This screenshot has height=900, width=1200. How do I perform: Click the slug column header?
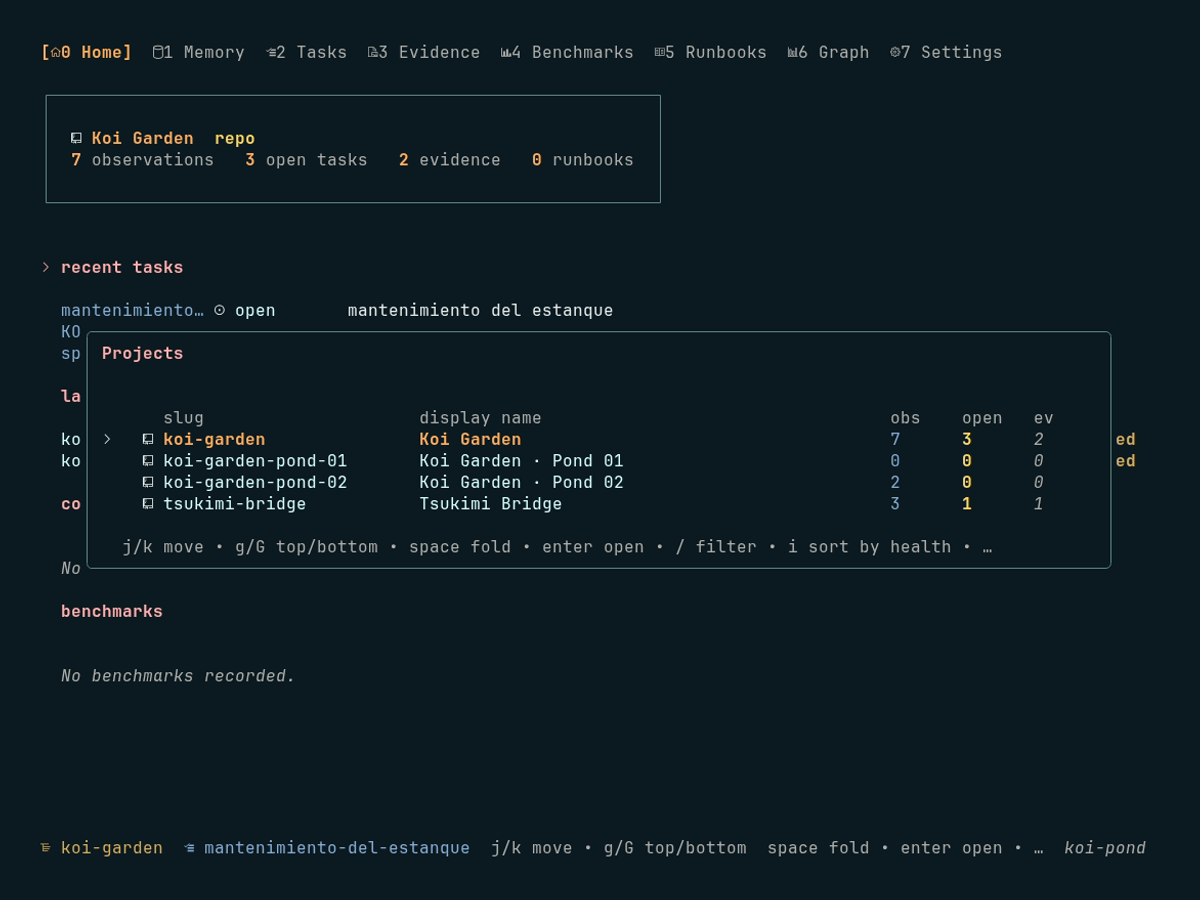click(183, 418)
